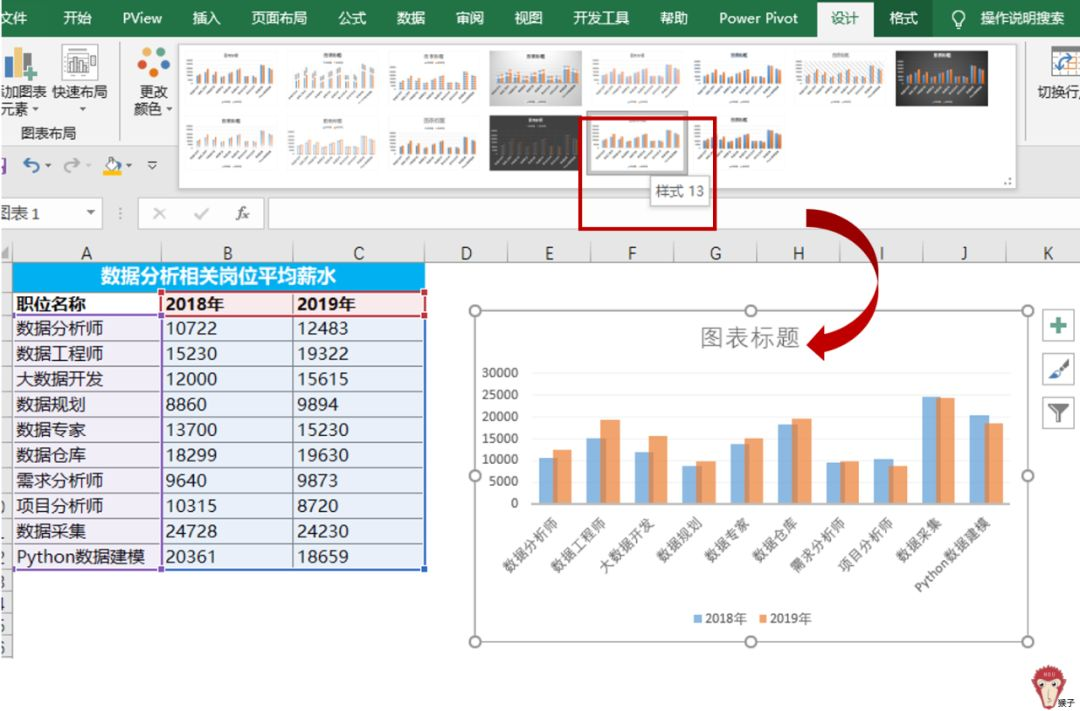Expand the Name Box dropdown arrow
Screen dimensions: 1080x711
coord(91,213)
